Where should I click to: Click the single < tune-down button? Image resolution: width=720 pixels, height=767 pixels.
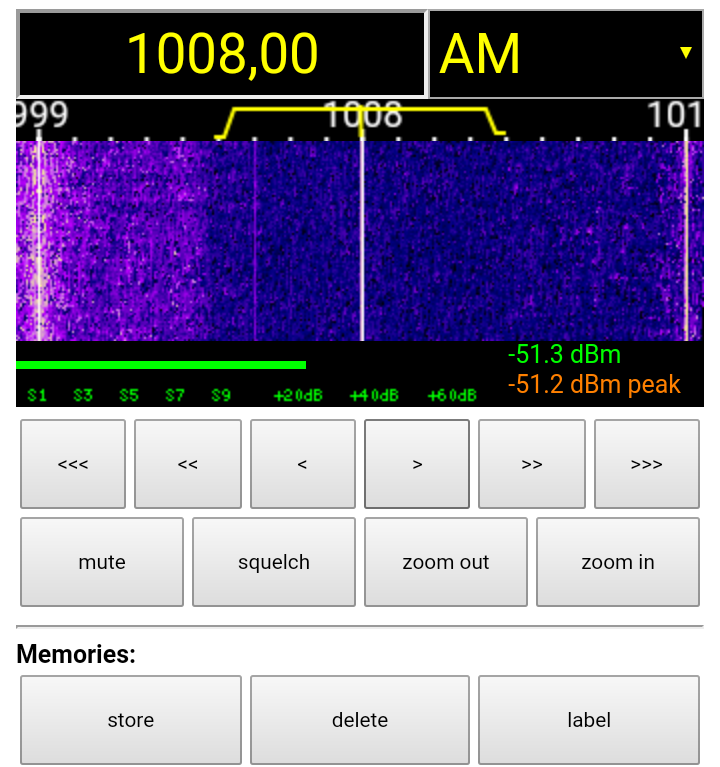click(302, 464)
